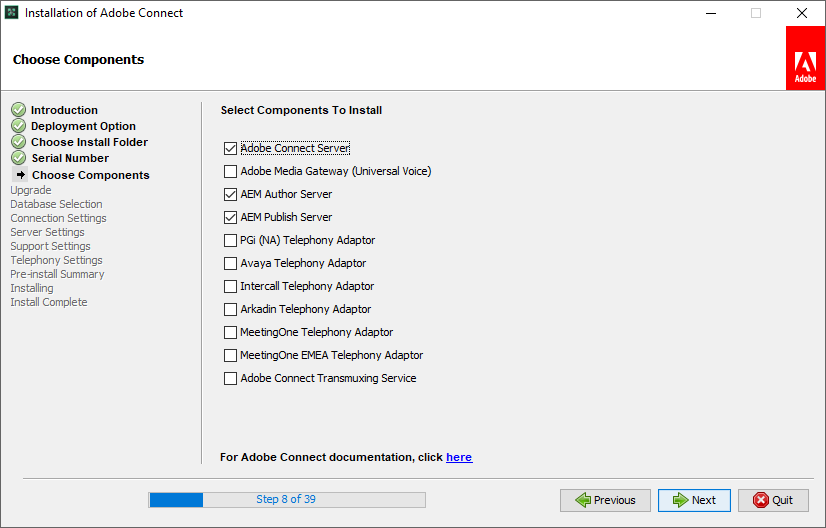Click the Upgrade step in sidebar
The height and width of the screenshot is (528, 826).
(x=31, y=190)
